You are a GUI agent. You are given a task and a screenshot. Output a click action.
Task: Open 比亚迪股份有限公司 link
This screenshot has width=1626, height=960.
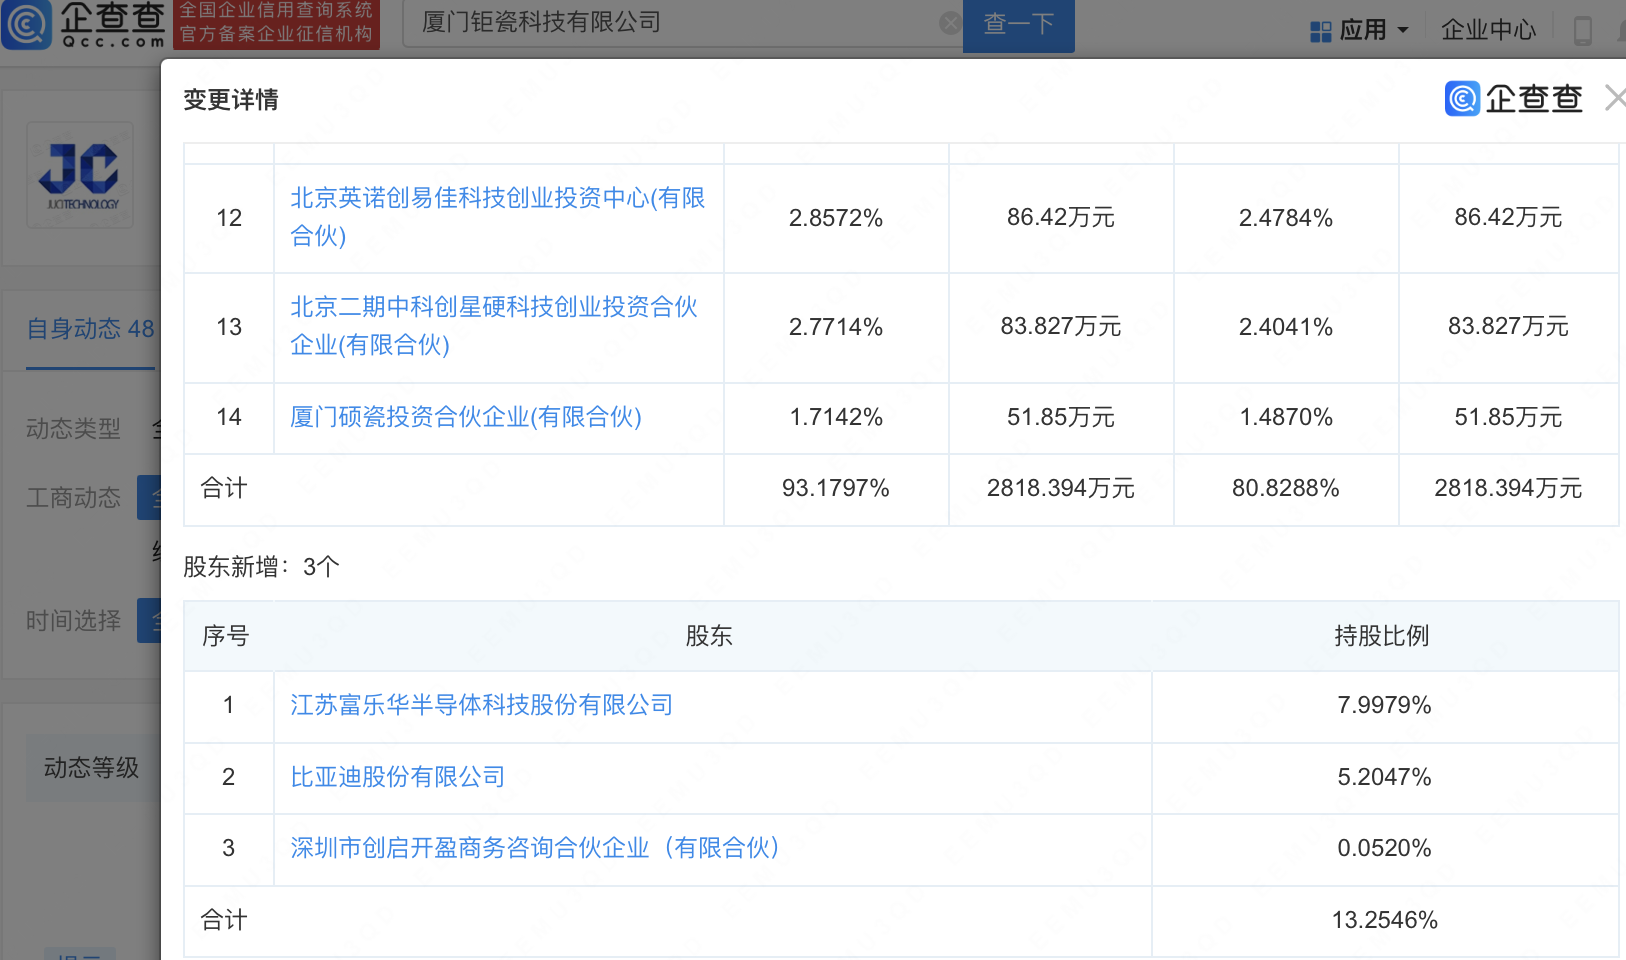pyautogui.click(x=397, y=777)
